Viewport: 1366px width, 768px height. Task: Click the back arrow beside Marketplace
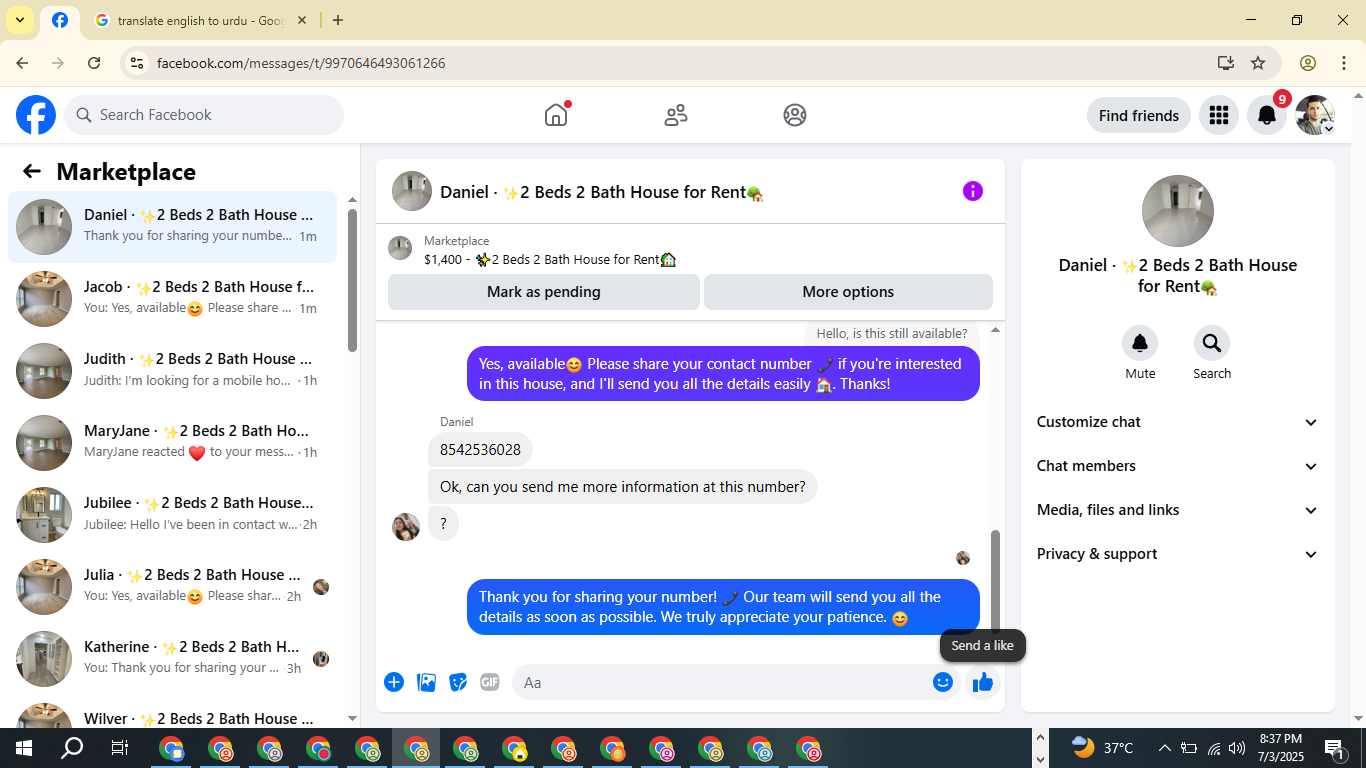(32, 171)
